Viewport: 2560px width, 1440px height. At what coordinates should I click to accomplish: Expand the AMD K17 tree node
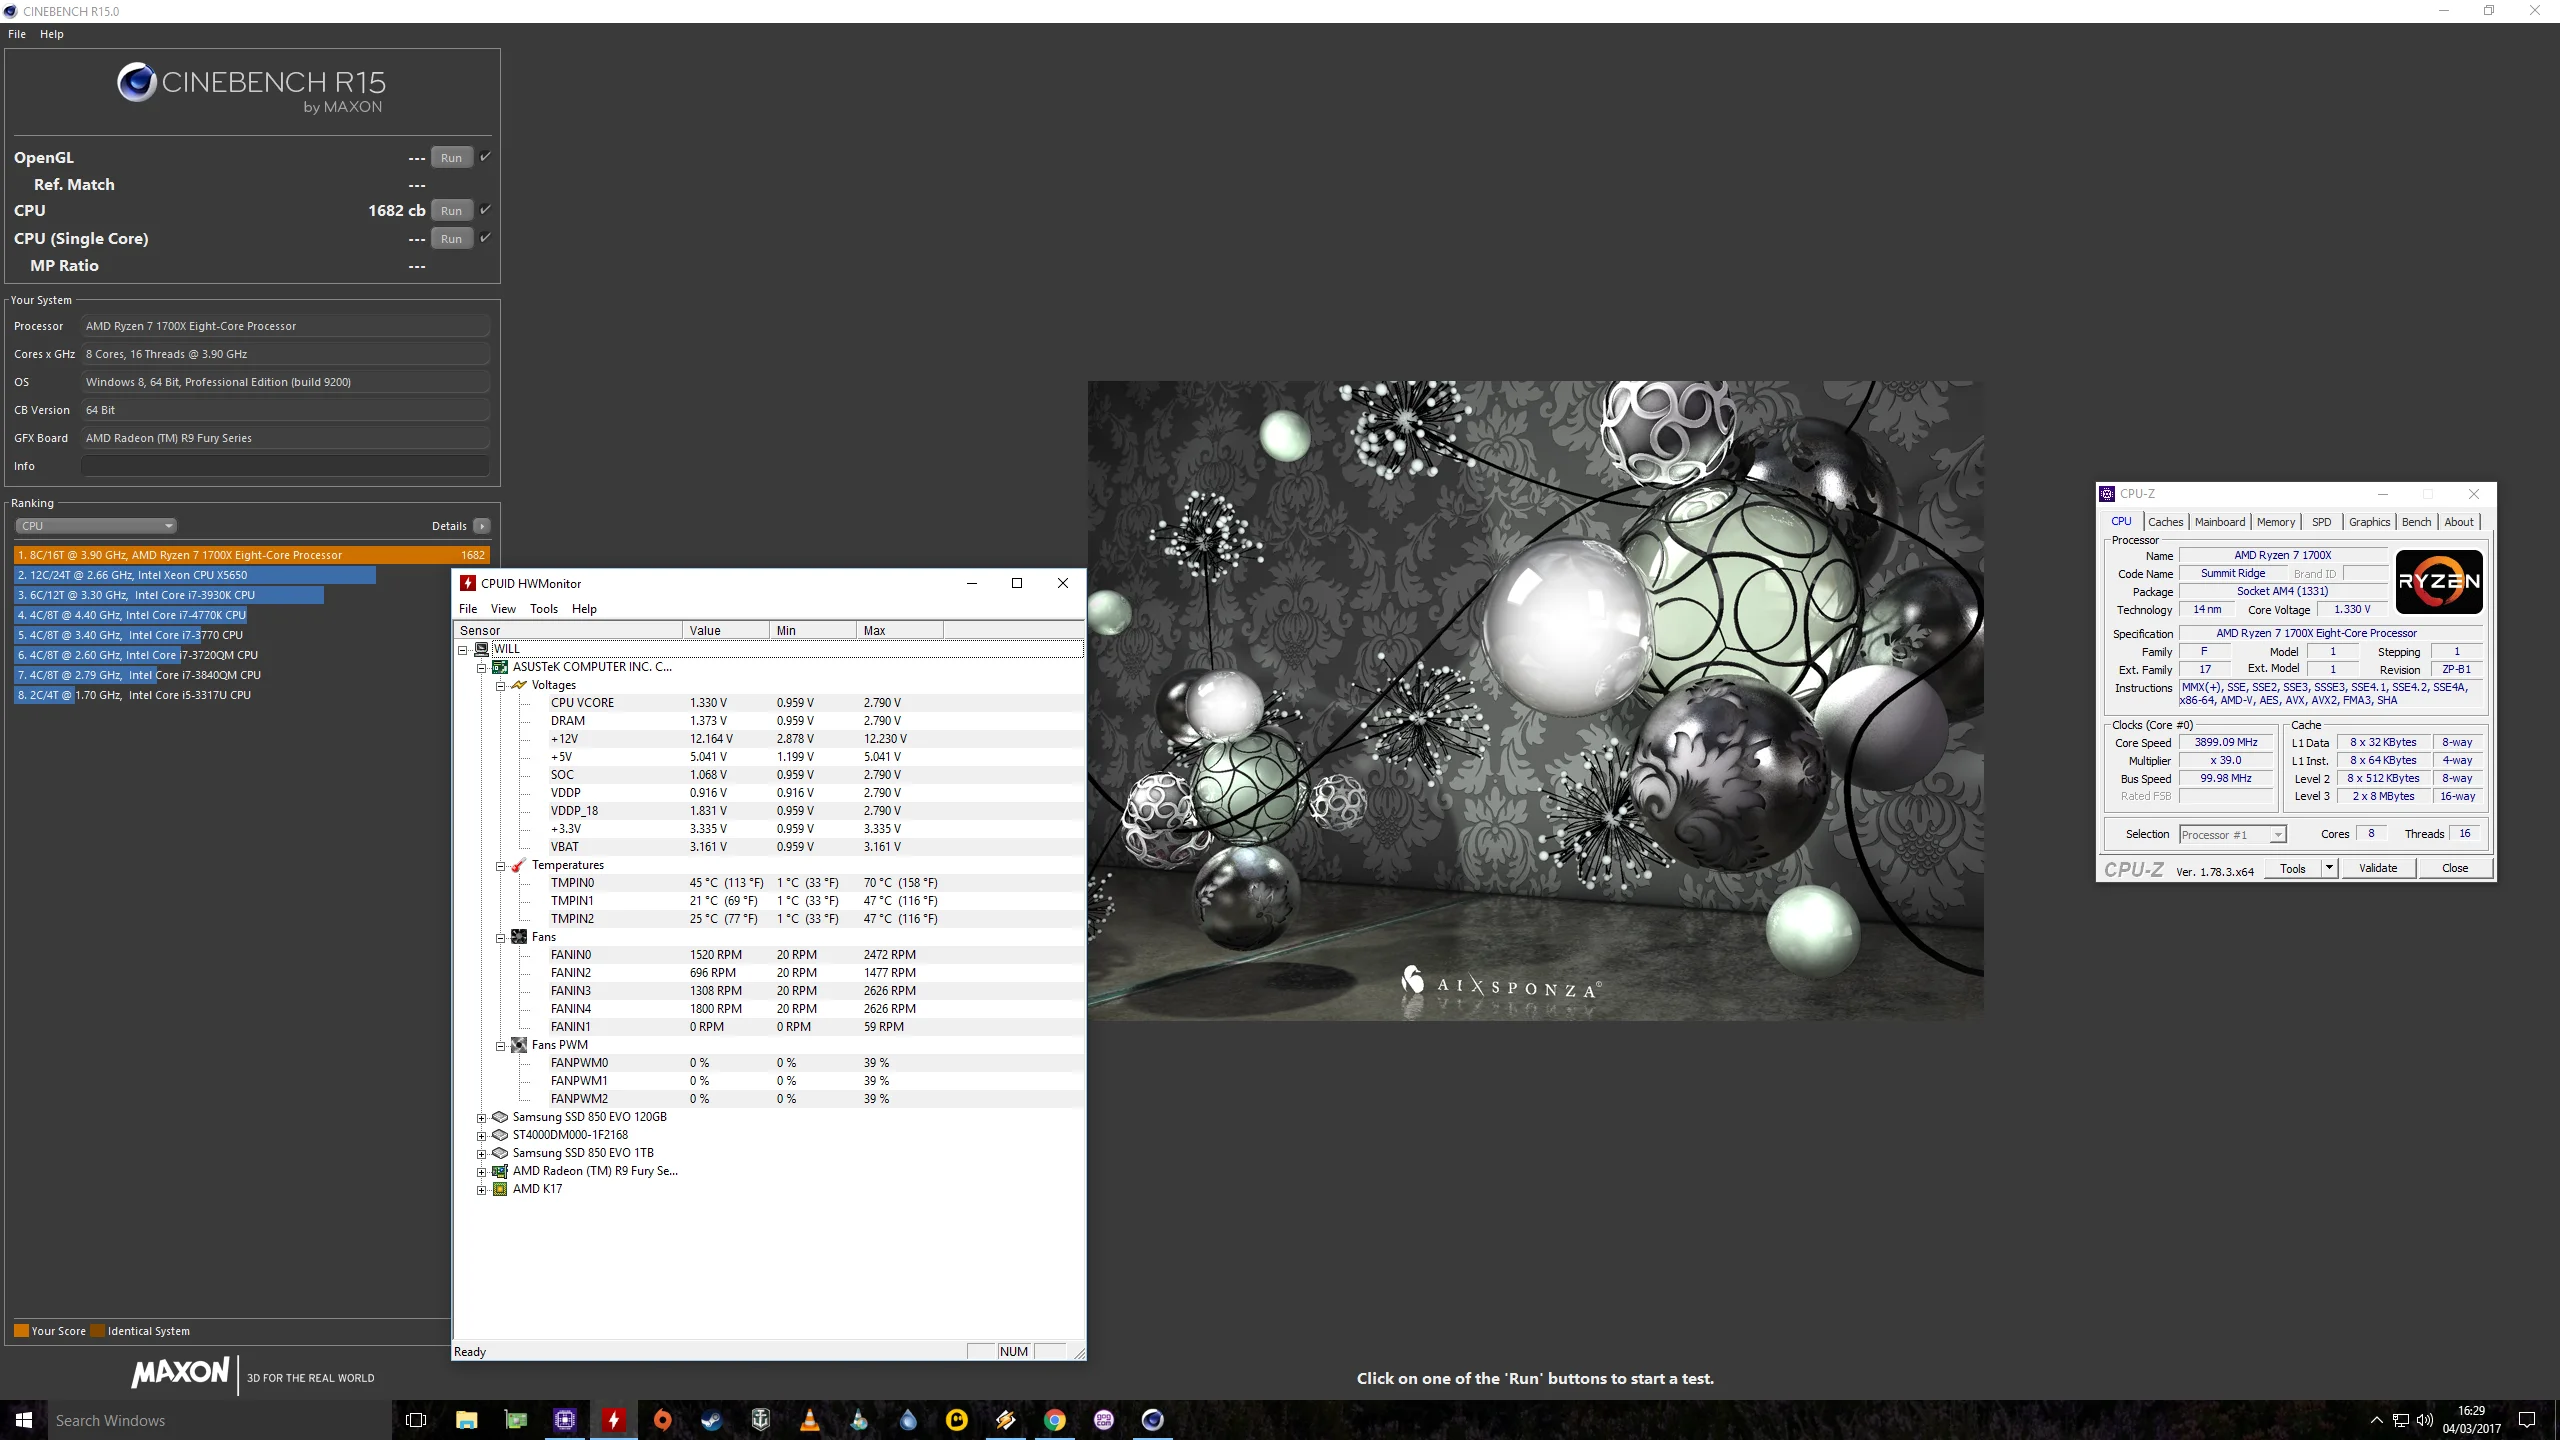click(x=481, y=1189)
